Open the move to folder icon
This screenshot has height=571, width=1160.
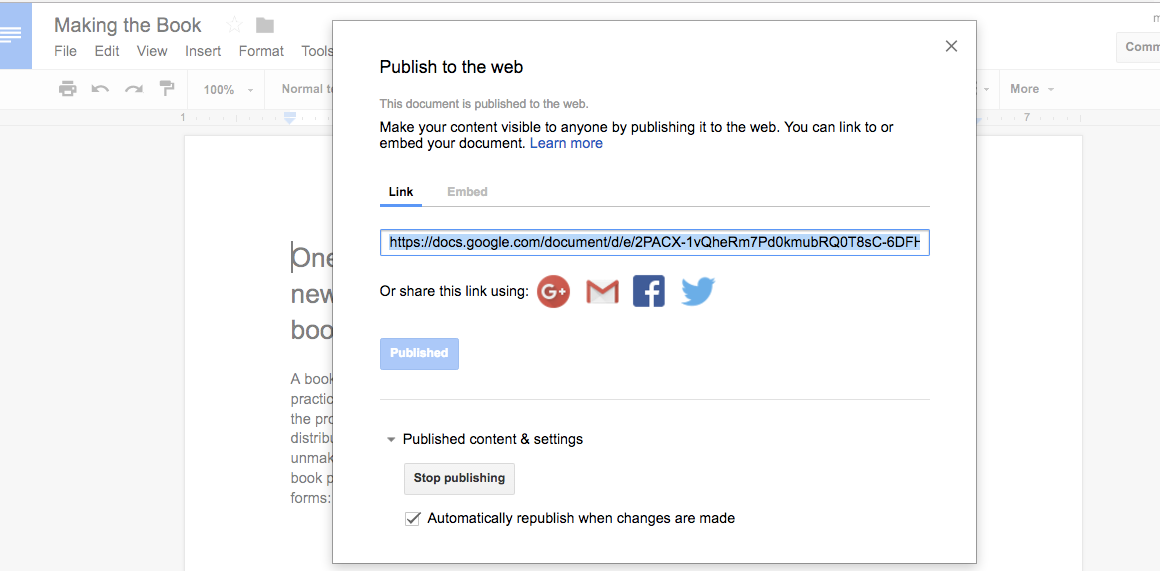click(x=265, y=25)
